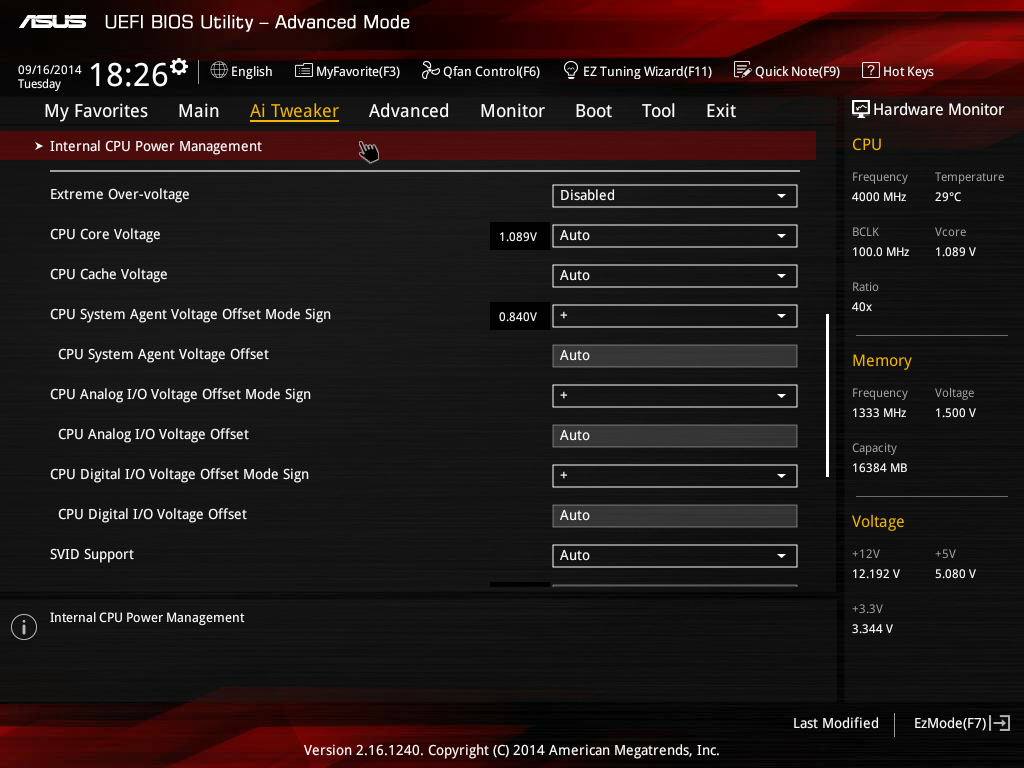Open CPU Cache Voltage dropdown
The height and width of the screenshot is (768, 1024).
click(x=675, y=276)
